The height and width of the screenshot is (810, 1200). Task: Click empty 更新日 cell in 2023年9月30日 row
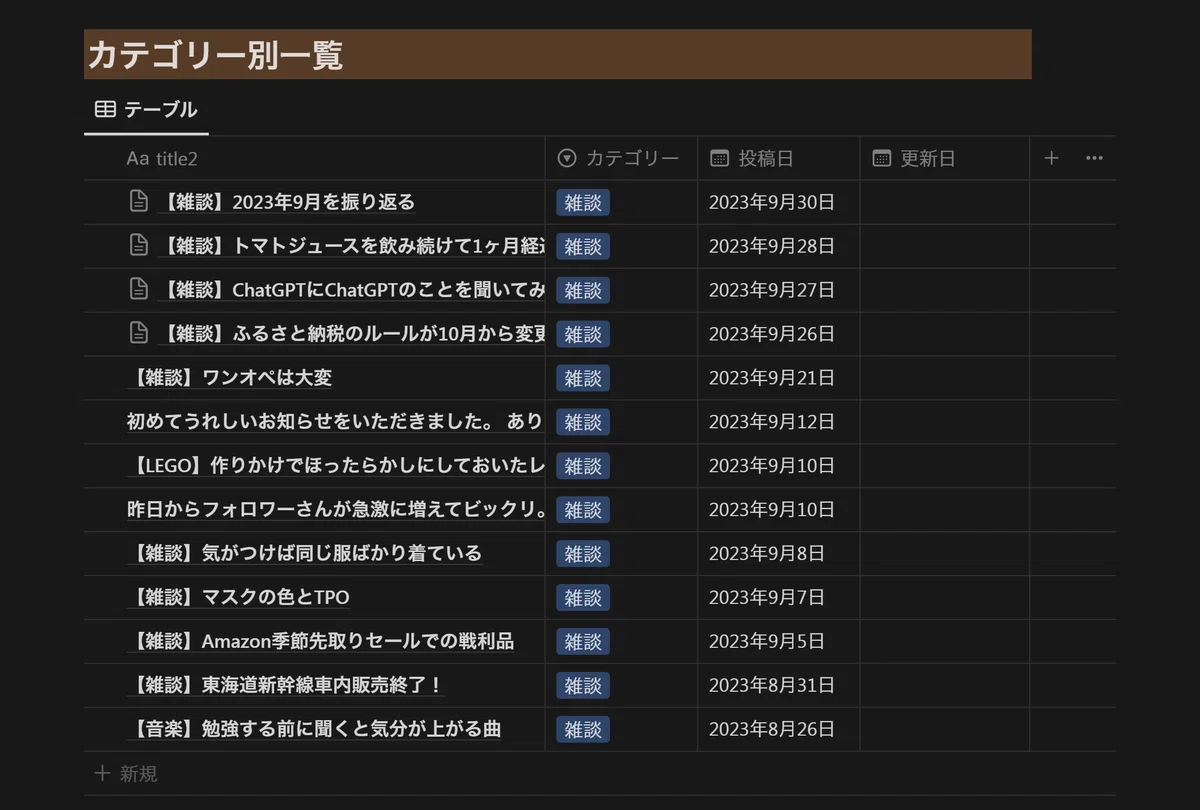click(x=944, y=202)
